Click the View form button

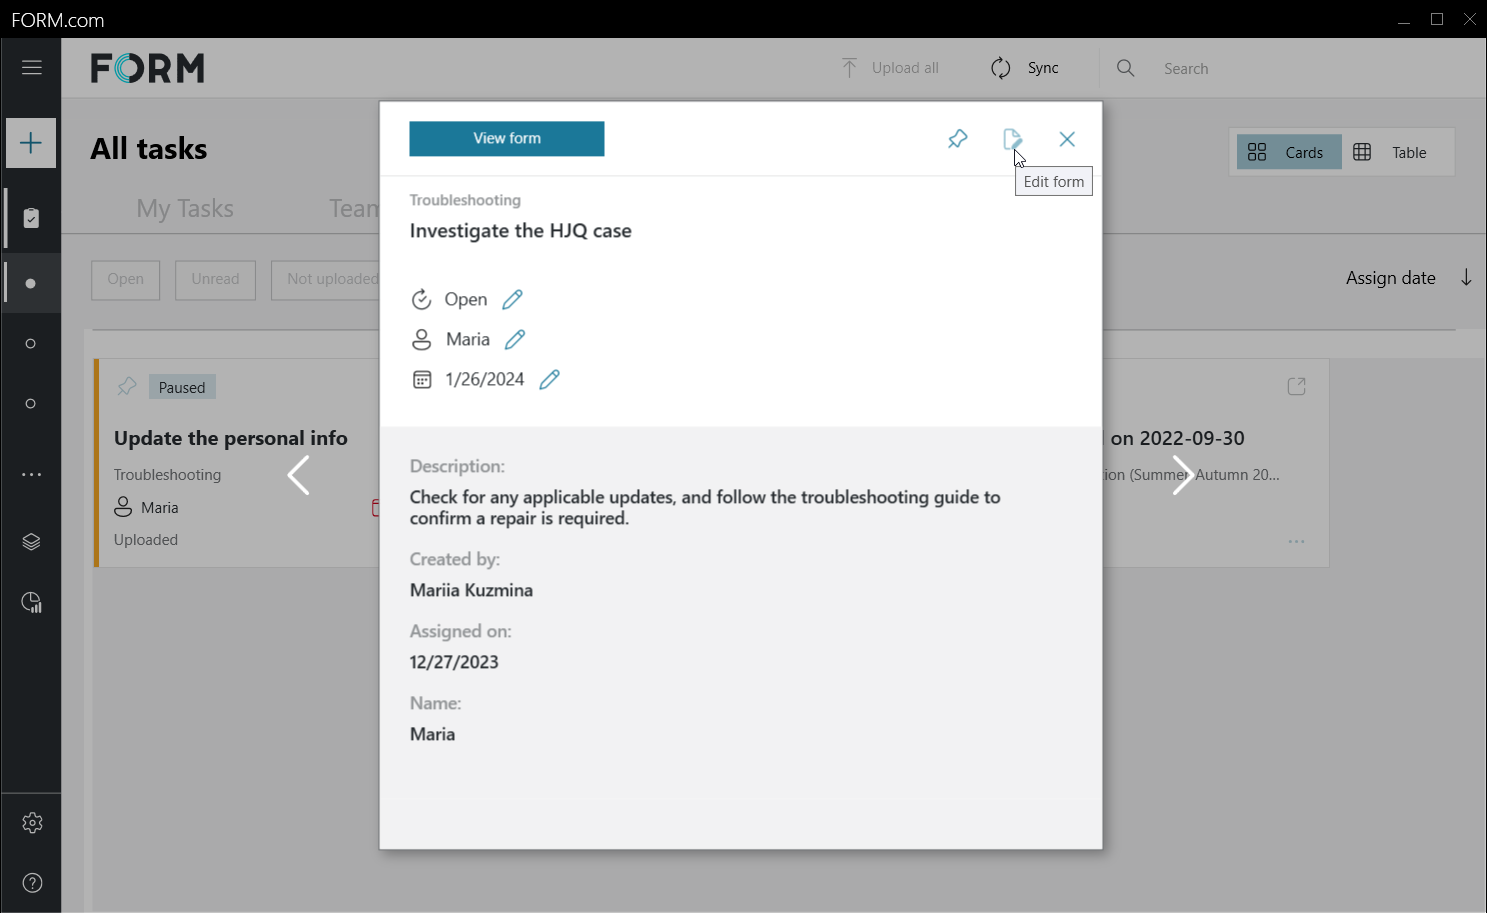click(506, 139)
